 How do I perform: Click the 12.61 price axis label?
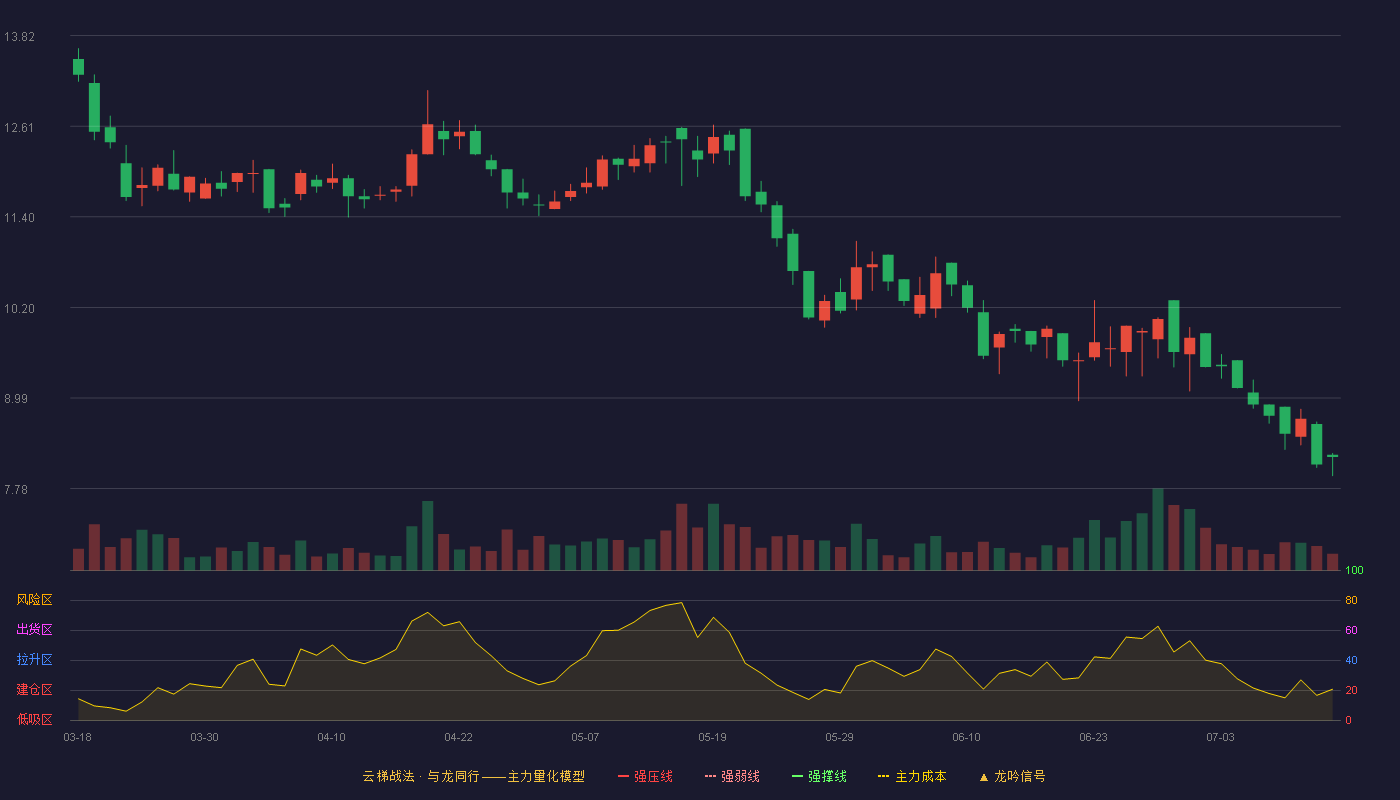coord(19,127)
